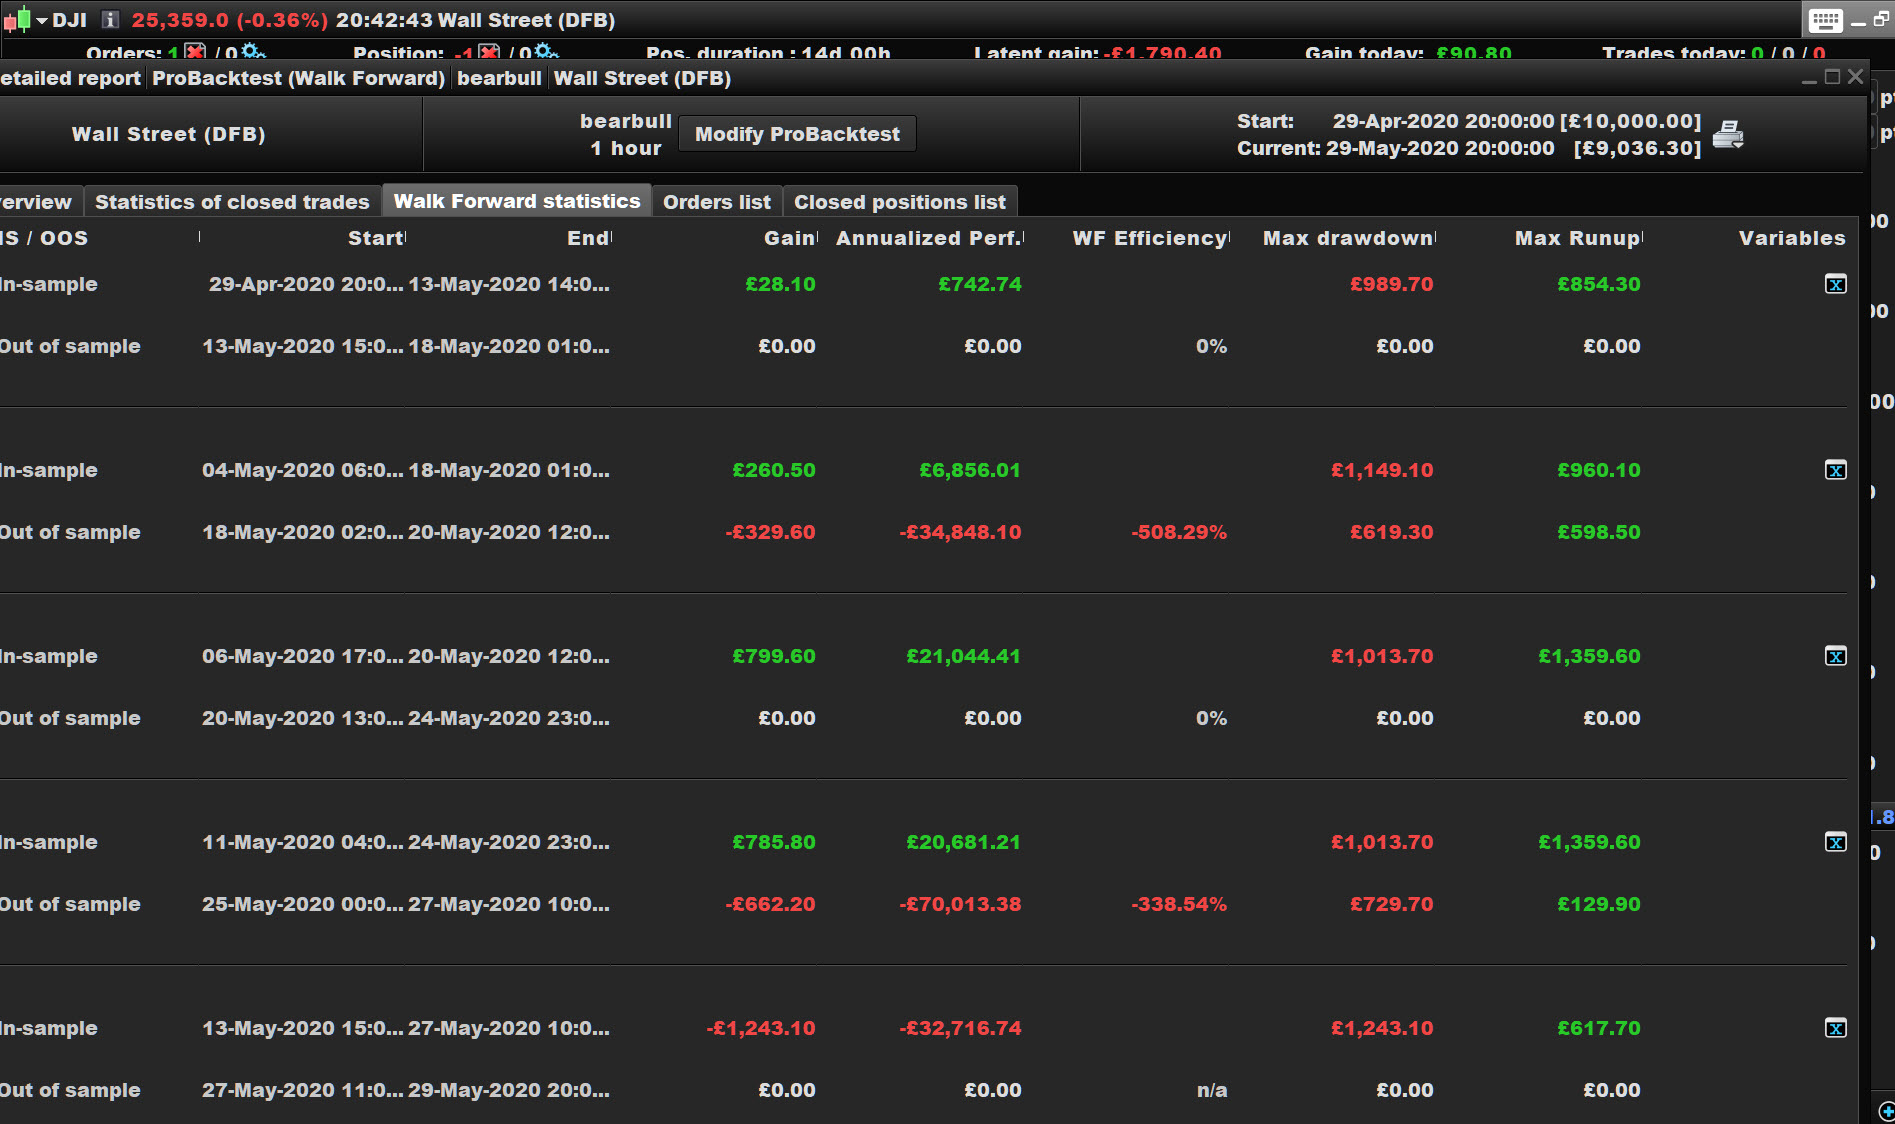
Task: Sort by the Max drawdown column header
Action: click(1348, 238)
